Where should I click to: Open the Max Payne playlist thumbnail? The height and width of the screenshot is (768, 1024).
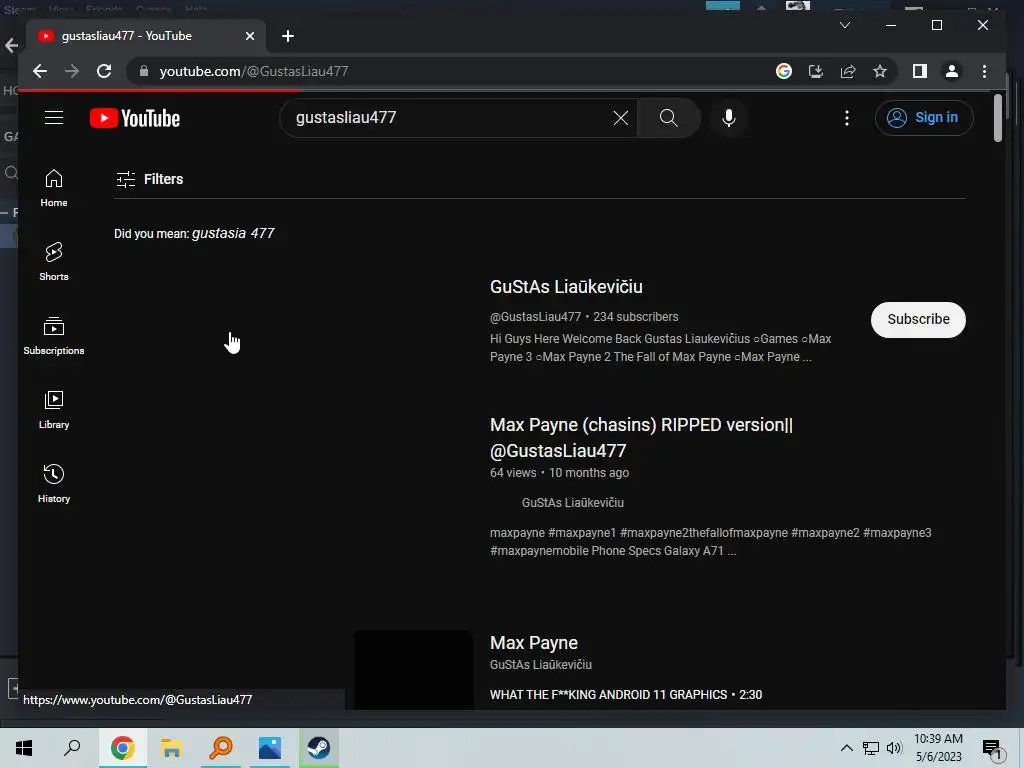pos(413,669)
